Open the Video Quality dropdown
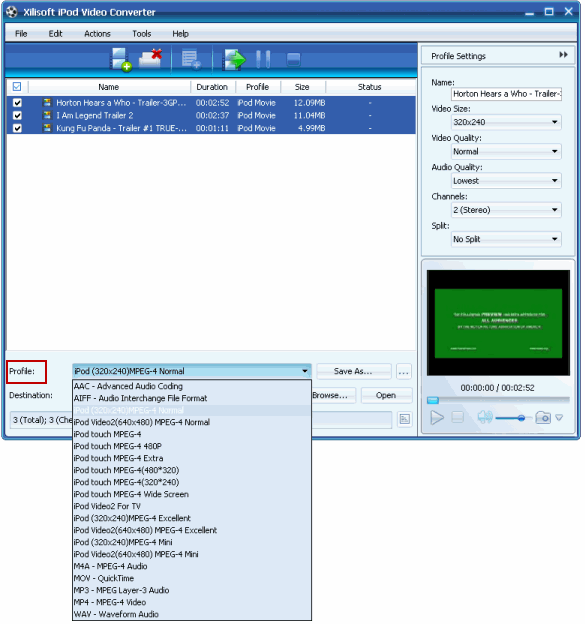The width and height of the screenshot is (585, 624). point(506,151)
